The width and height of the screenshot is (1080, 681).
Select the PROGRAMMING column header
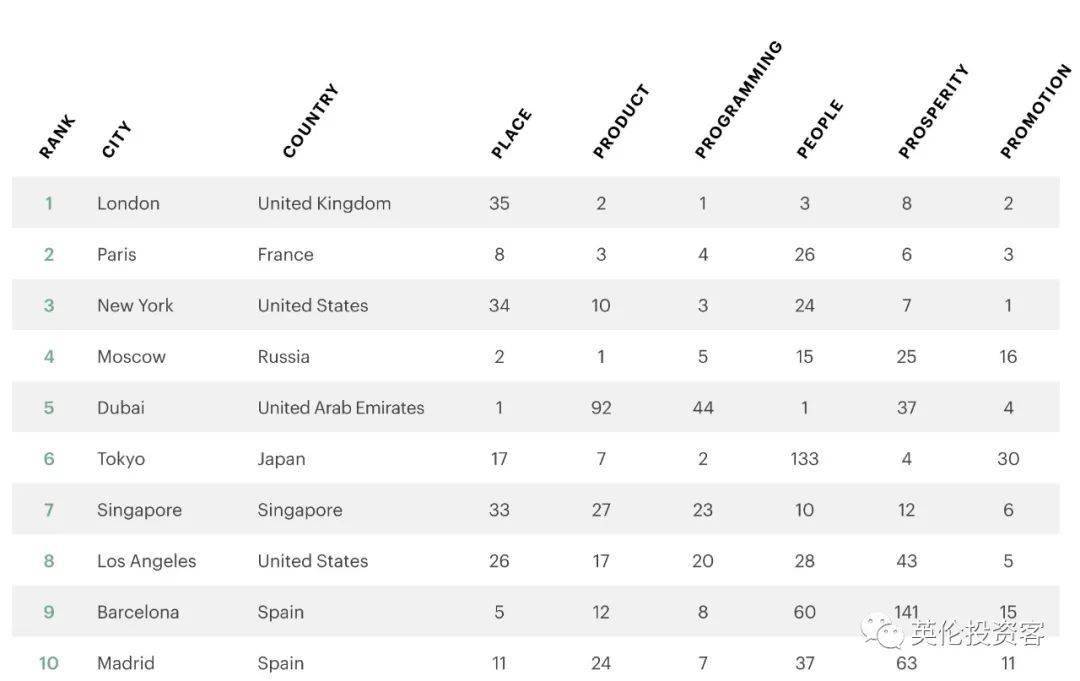tap(738, 100)
